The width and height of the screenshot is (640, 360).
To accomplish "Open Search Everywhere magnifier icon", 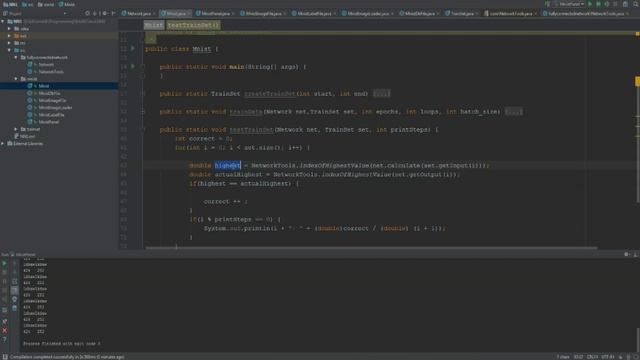I will 636,4.
